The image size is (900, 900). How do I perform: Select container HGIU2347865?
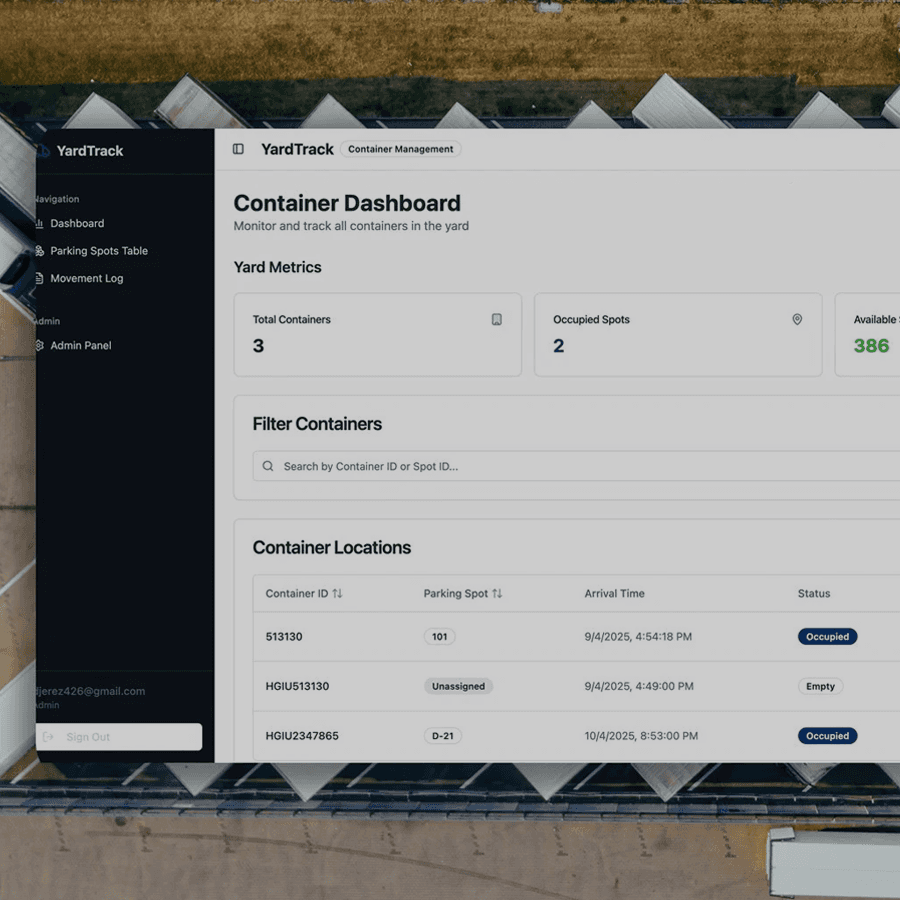(302, 736)
